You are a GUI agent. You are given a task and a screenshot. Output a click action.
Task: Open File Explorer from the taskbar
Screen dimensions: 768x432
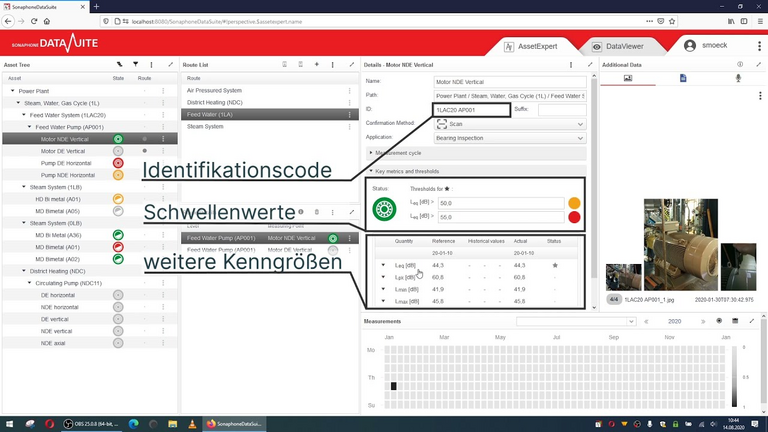click(x=172, y=424)
